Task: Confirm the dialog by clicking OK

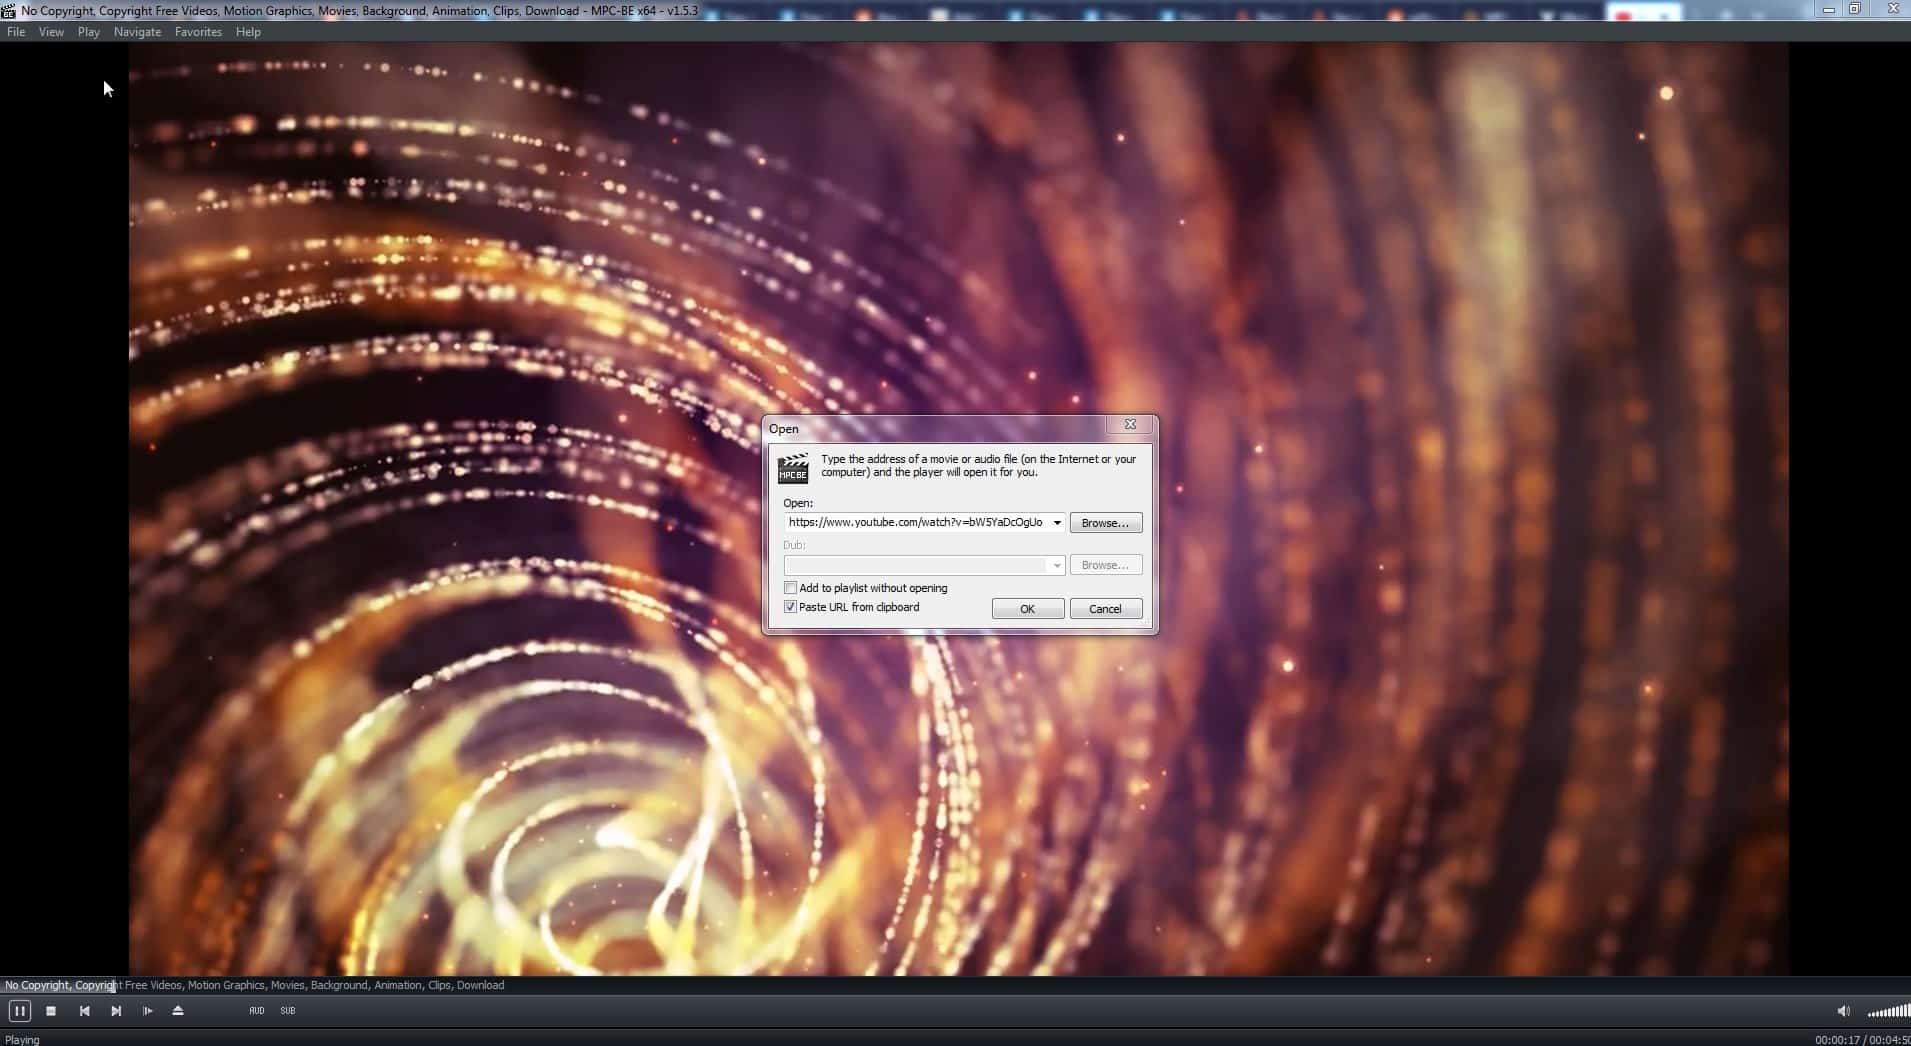Action: click(x=1028, y=608)
